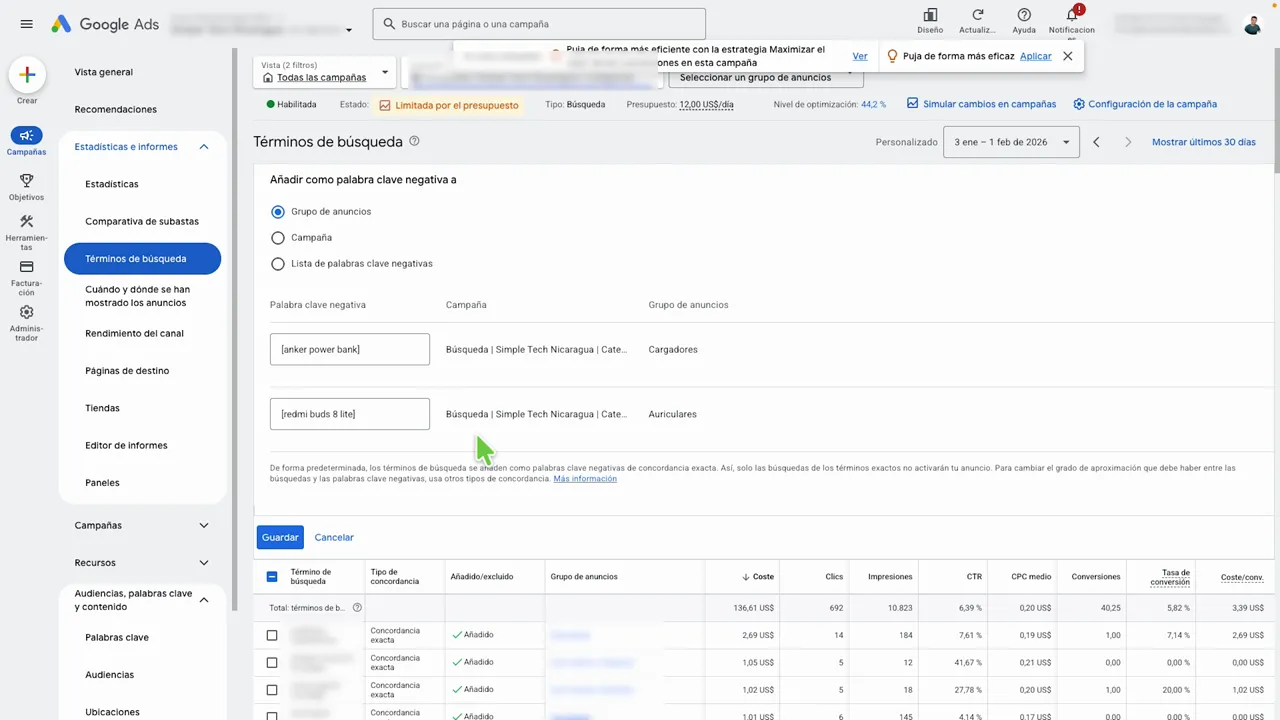1280x720 pixels.
Task: Check the row with cost 1,05 US$
Action: click(x=272, y=662)
